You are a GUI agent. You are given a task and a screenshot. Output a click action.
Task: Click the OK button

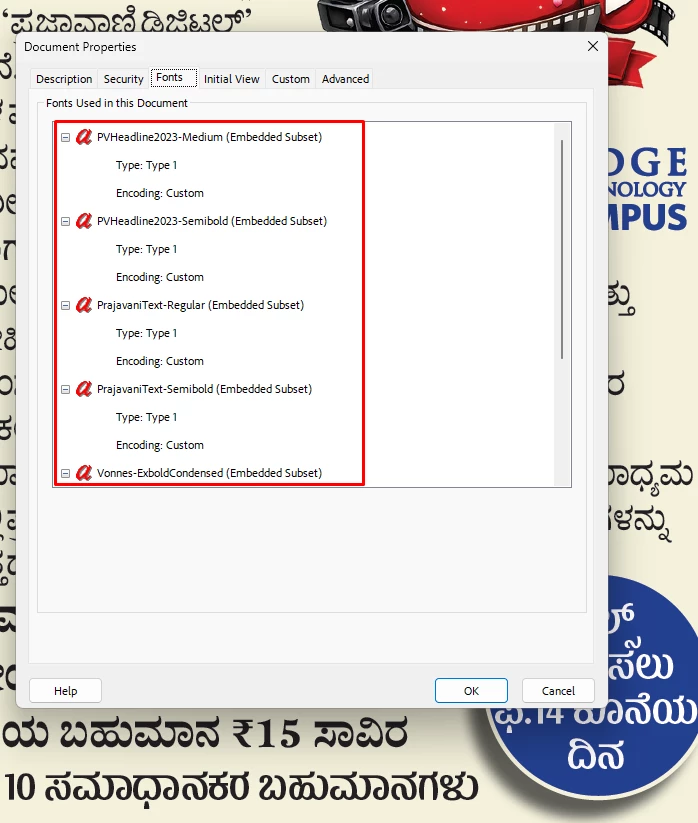pos(471,691)
